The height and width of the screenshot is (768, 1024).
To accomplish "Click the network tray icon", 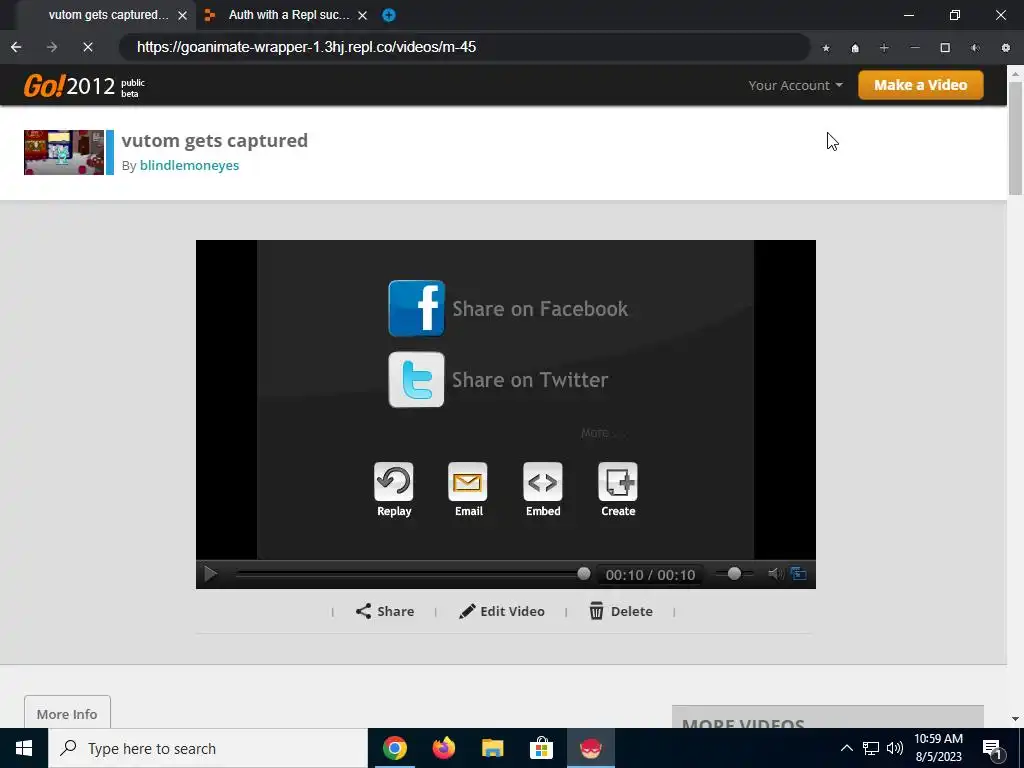I will 871,748.
